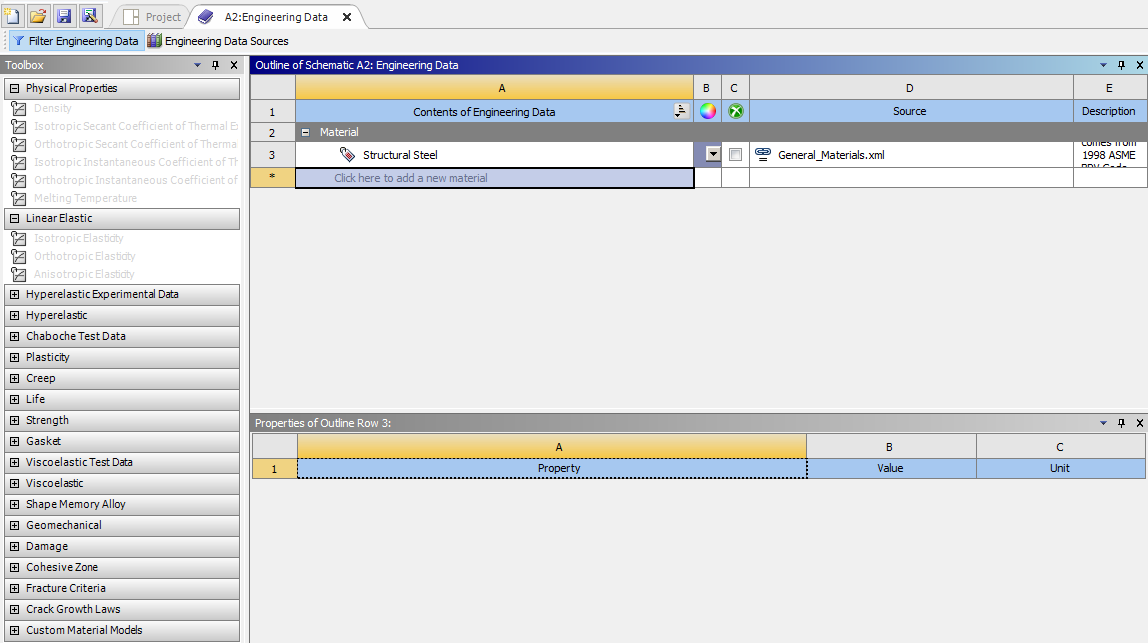The image size is (1148, 643).
Task: Expand the Viscoelastic Test Data group
Action: (15, 462)
